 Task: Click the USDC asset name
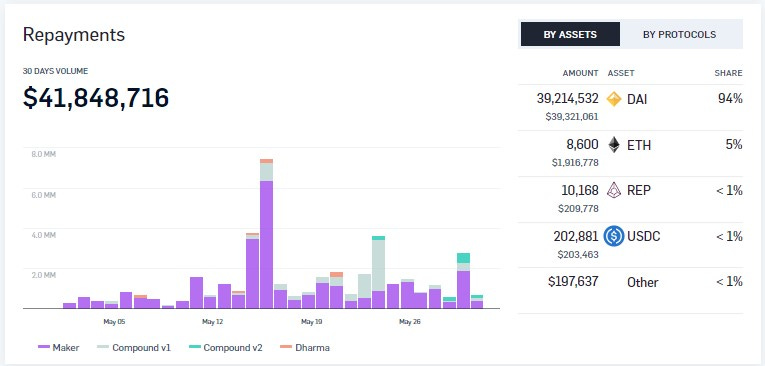(x=644, y=237)
